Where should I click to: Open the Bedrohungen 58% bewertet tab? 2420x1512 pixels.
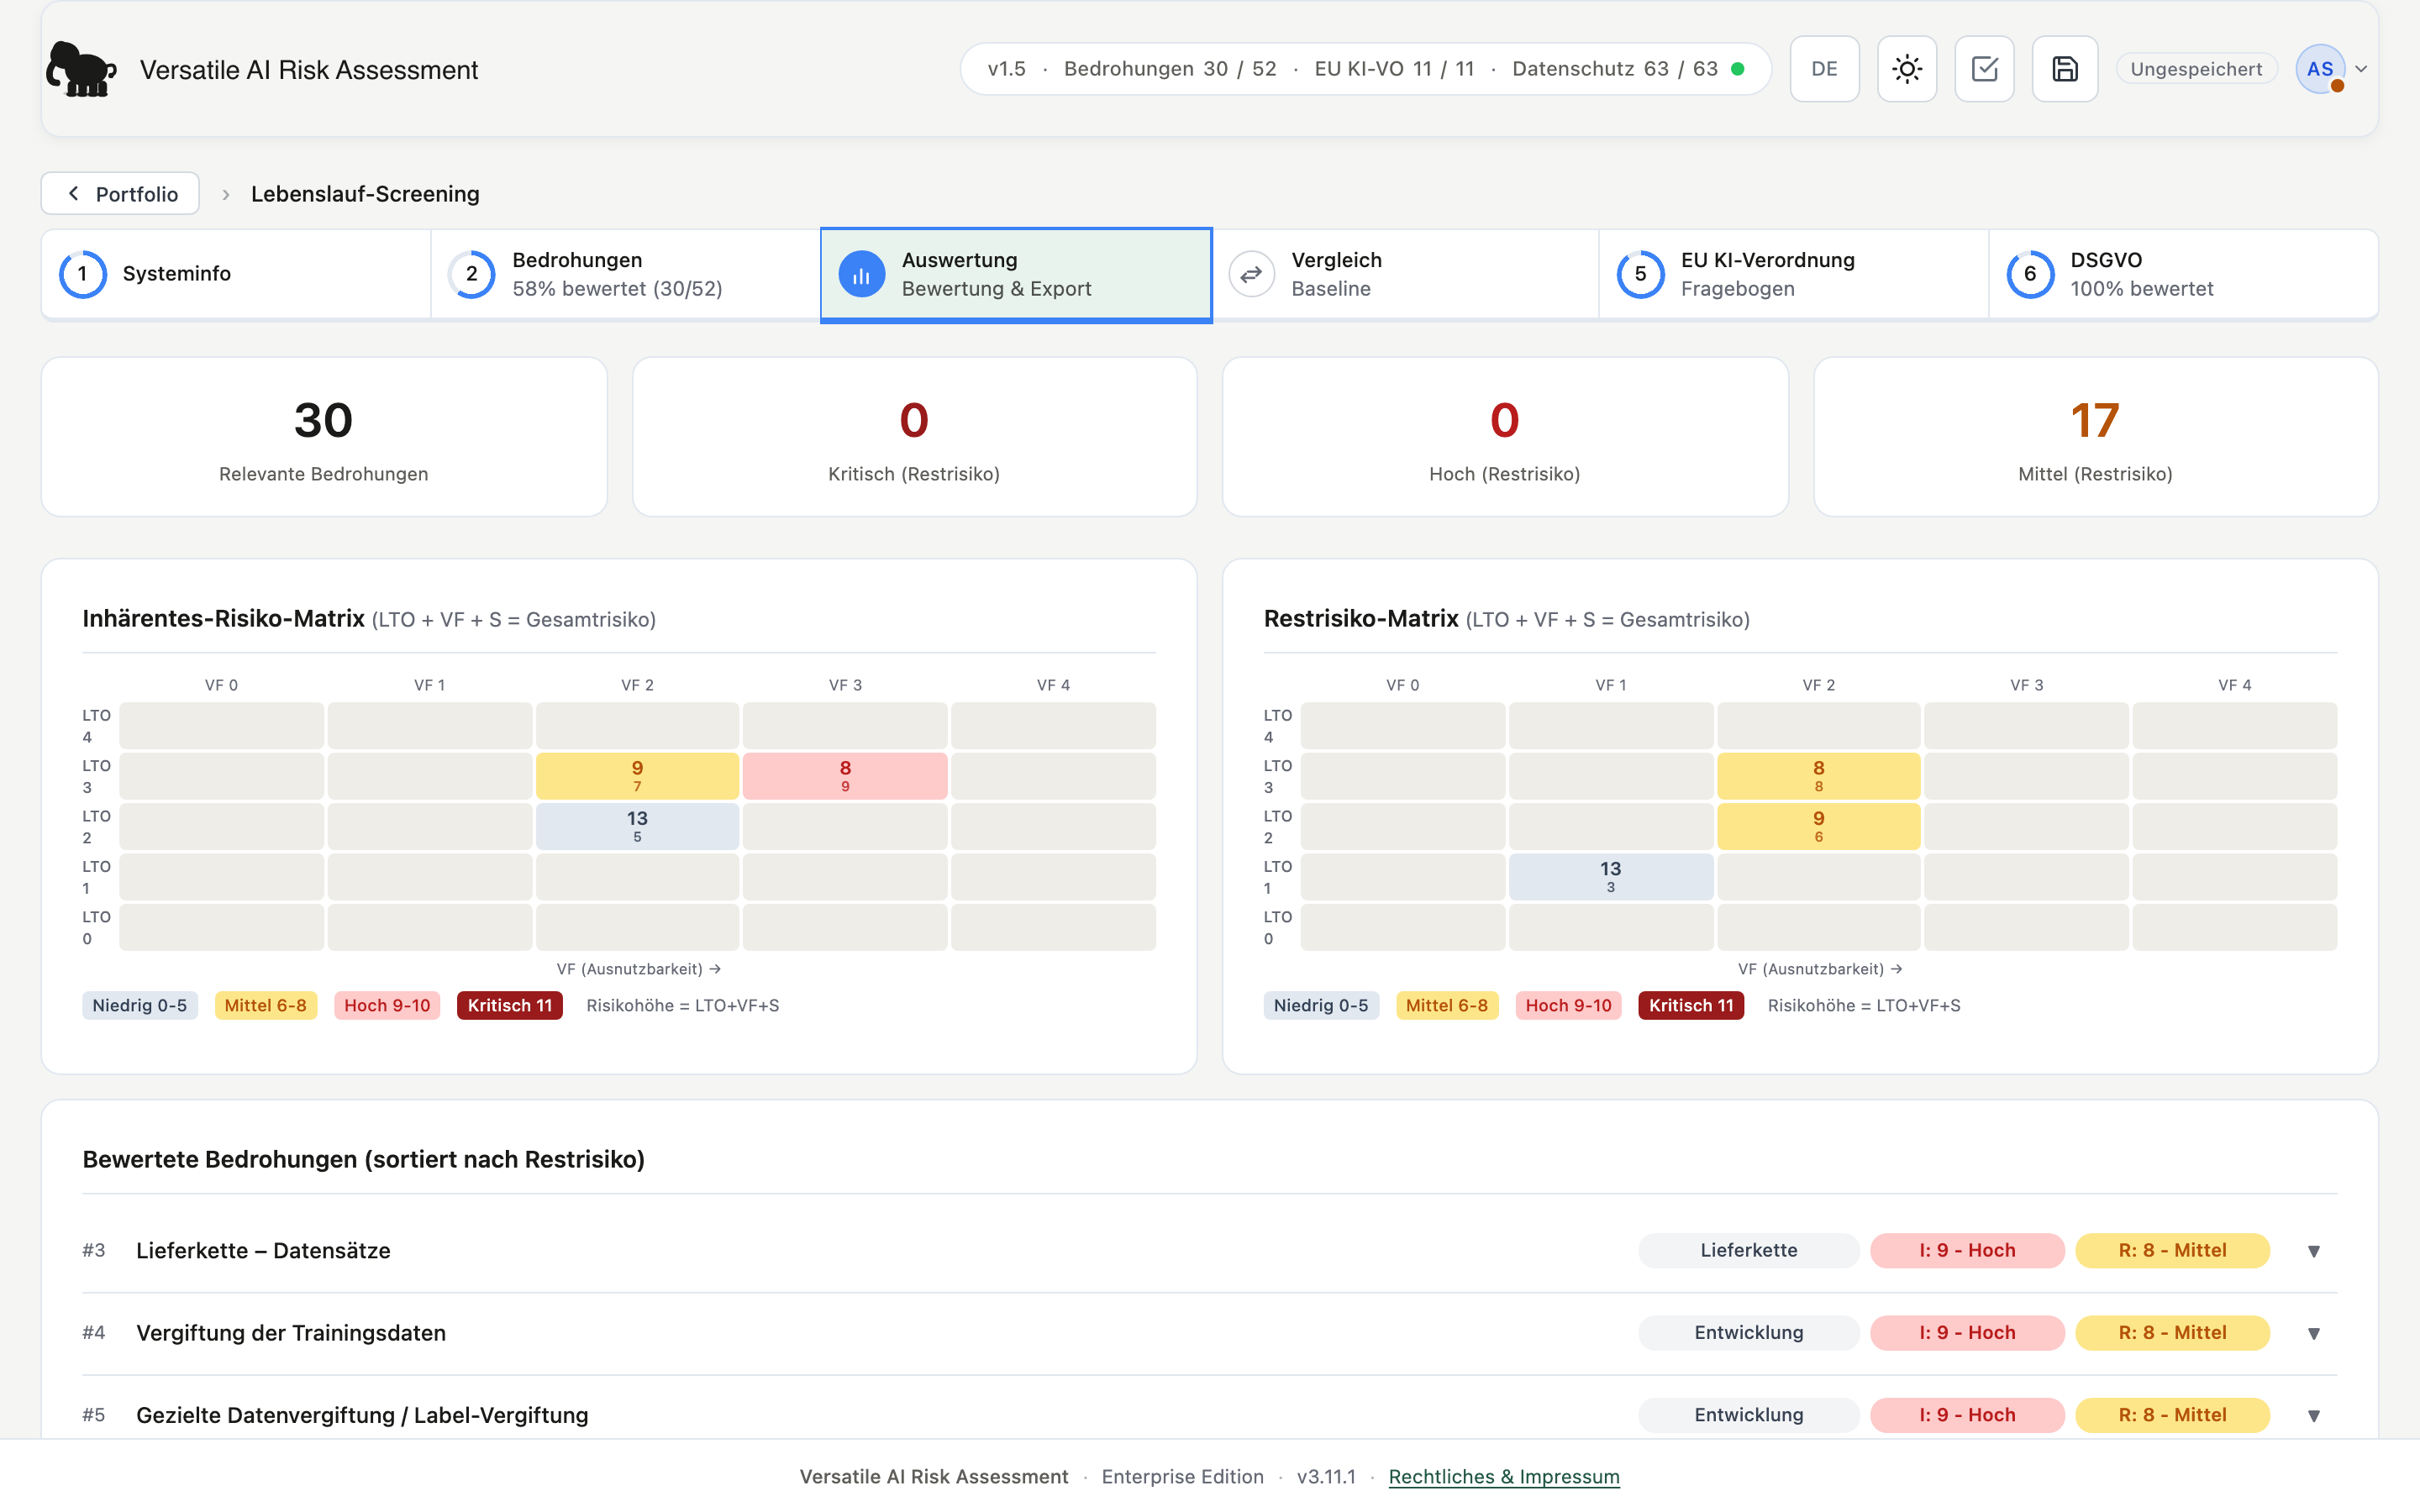626,274
